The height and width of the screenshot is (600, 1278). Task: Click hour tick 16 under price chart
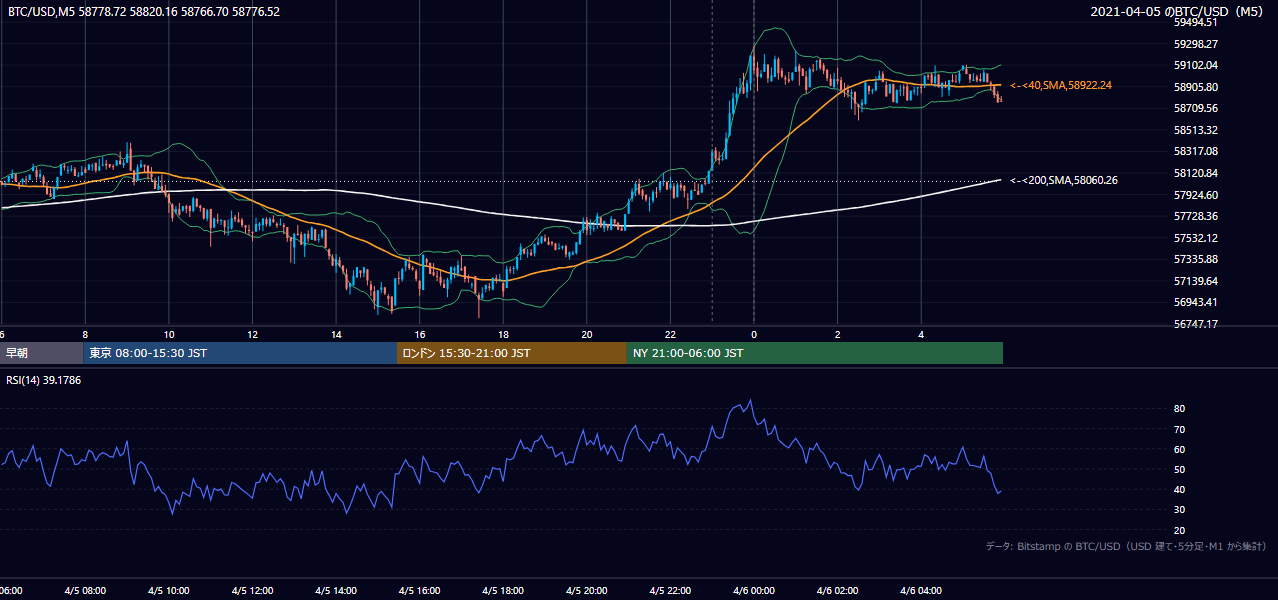(x=420, y=335)
